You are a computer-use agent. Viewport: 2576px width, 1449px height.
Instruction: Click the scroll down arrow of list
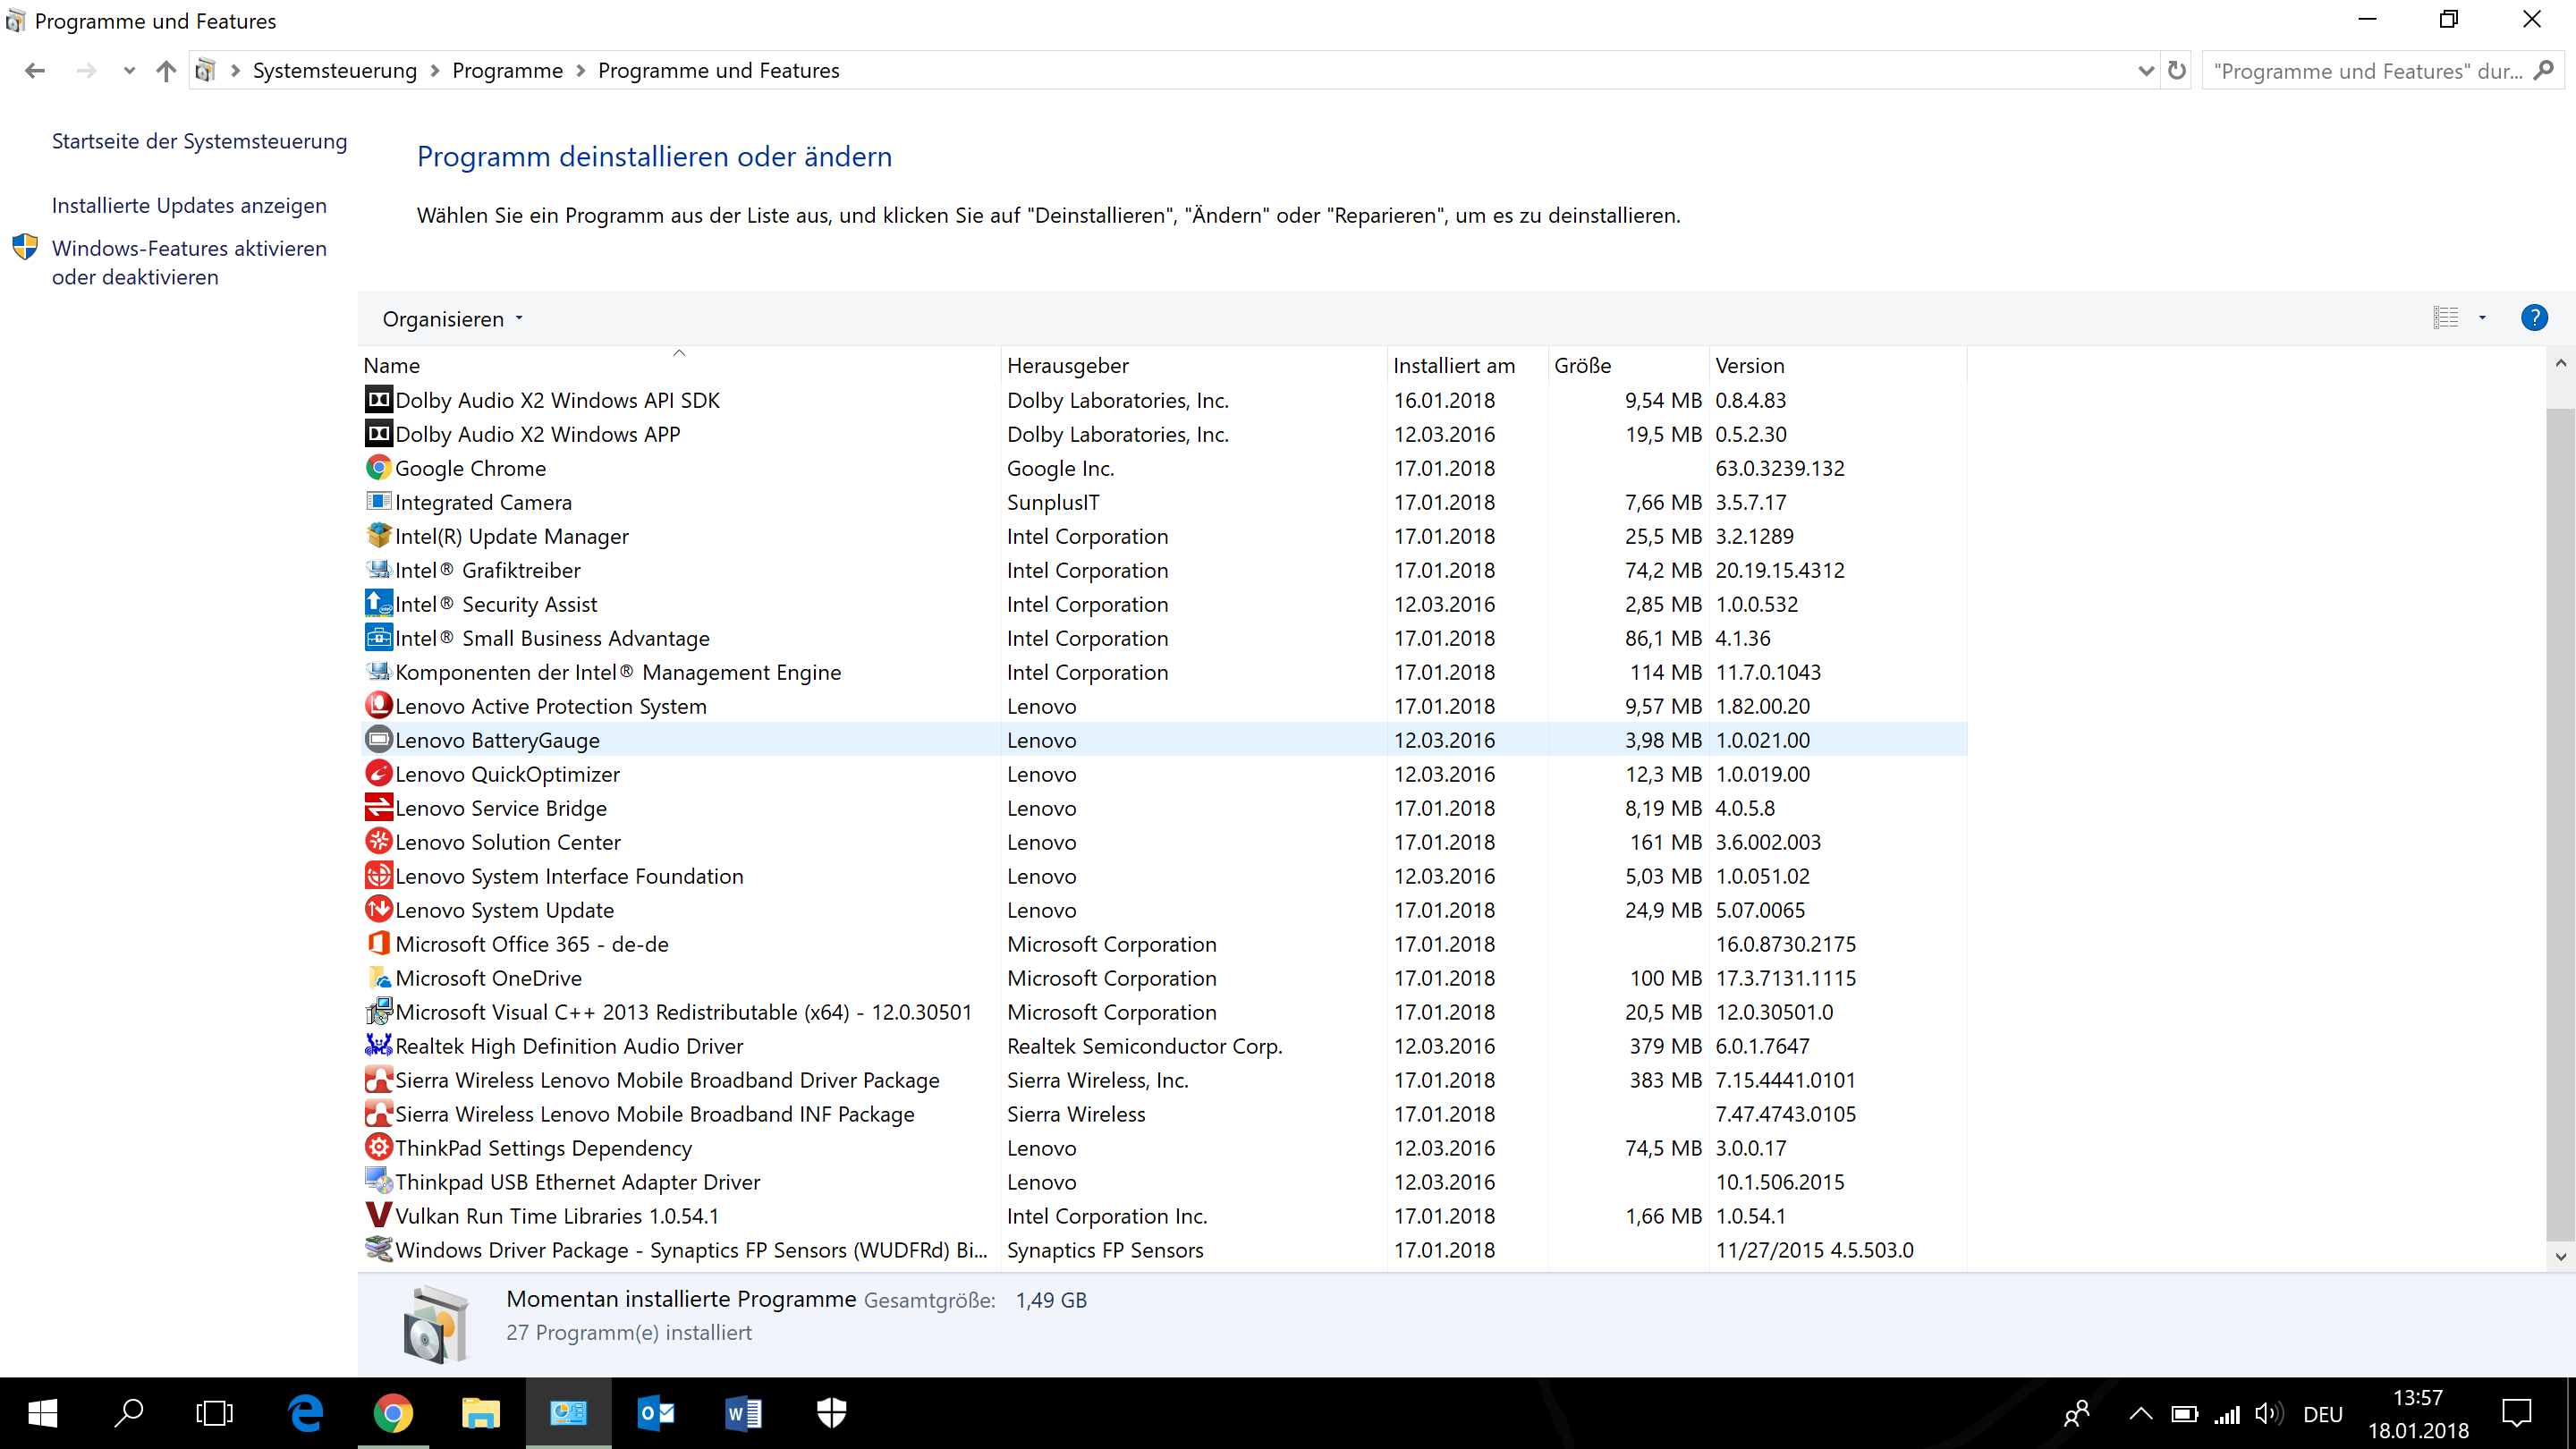pos(2560,1256)
